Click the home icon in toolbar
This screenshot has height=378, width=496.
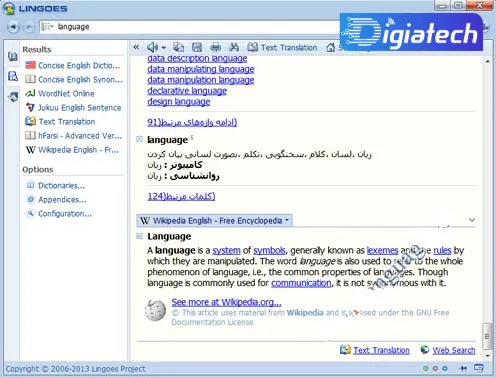pos(330,48)
